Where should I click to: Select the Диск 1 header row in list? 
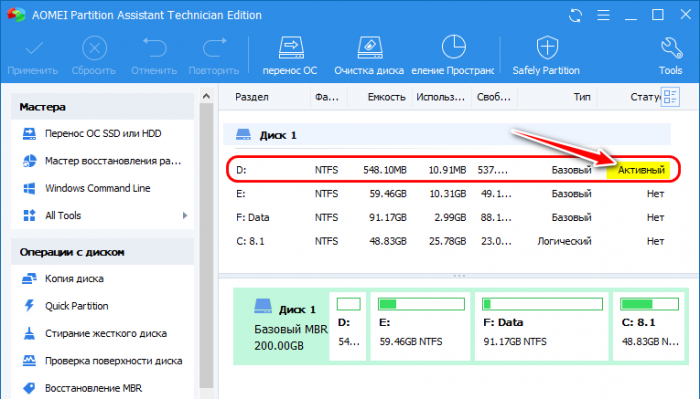[x=447, y=135]
